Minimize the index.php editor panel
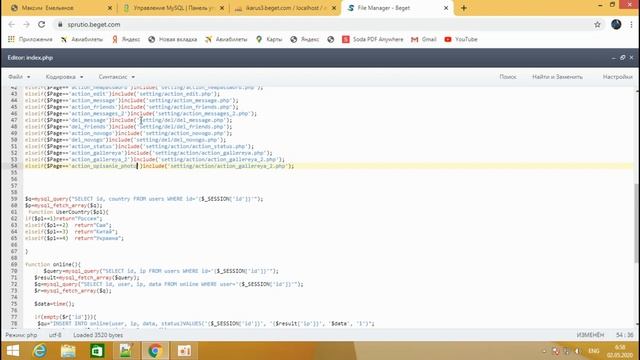640x360 pixels. click(613, 58)
